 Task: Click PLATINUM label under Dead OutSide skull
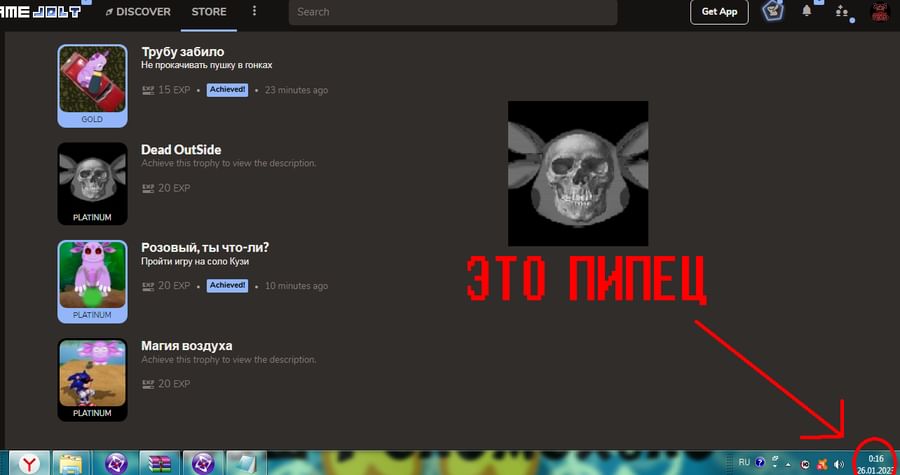pos(92,217)
